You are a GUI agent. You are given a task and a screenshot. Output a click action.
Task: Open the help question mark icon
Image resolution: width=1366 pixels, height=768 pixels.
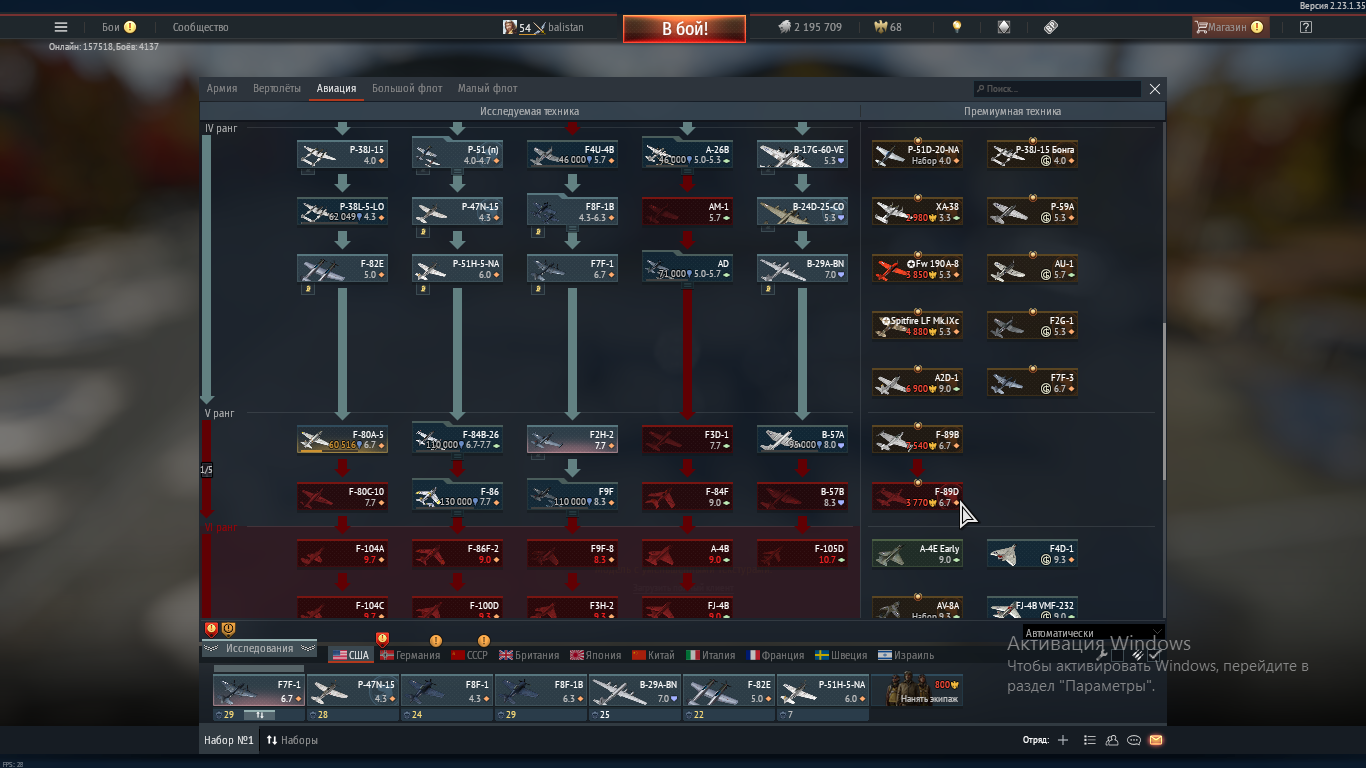[x=1306, y=27]
